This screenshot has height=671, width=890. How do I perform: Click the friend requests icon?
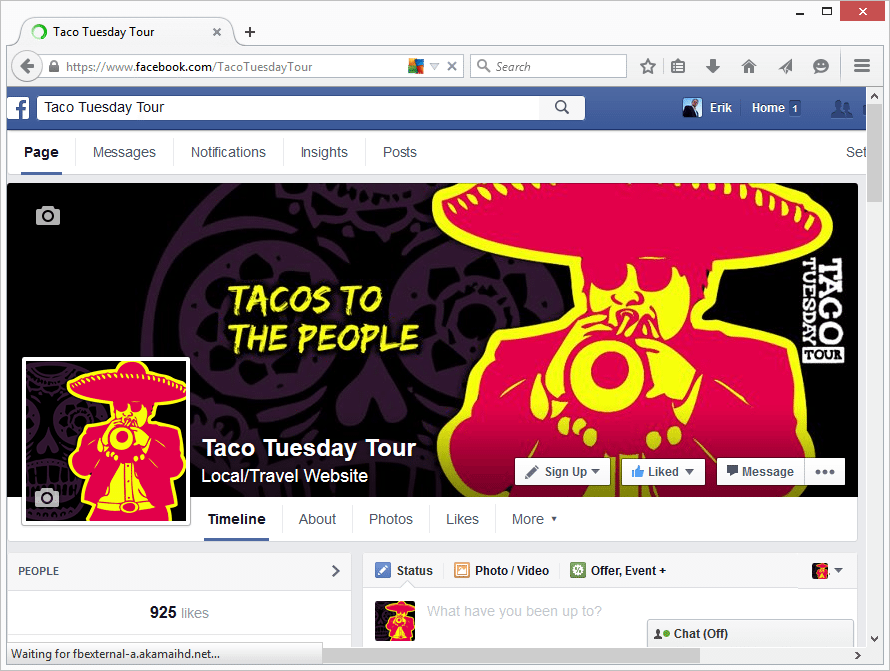coord(841,108)
